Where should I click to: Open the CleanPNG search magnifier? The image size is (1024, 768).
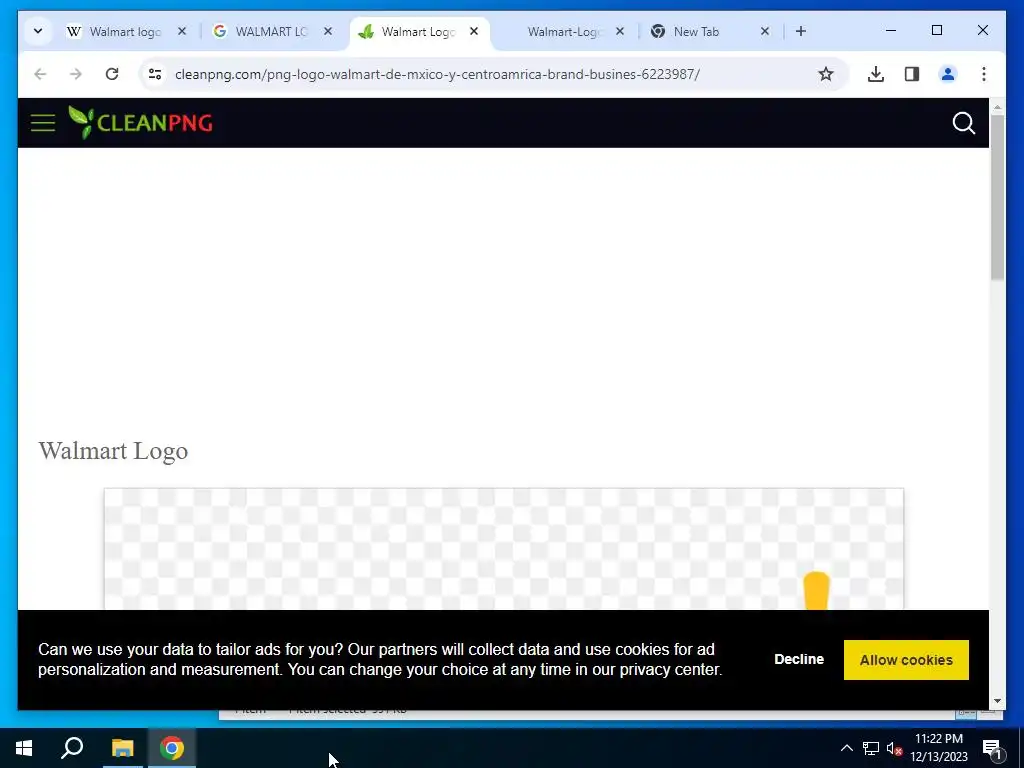(963, 123)
